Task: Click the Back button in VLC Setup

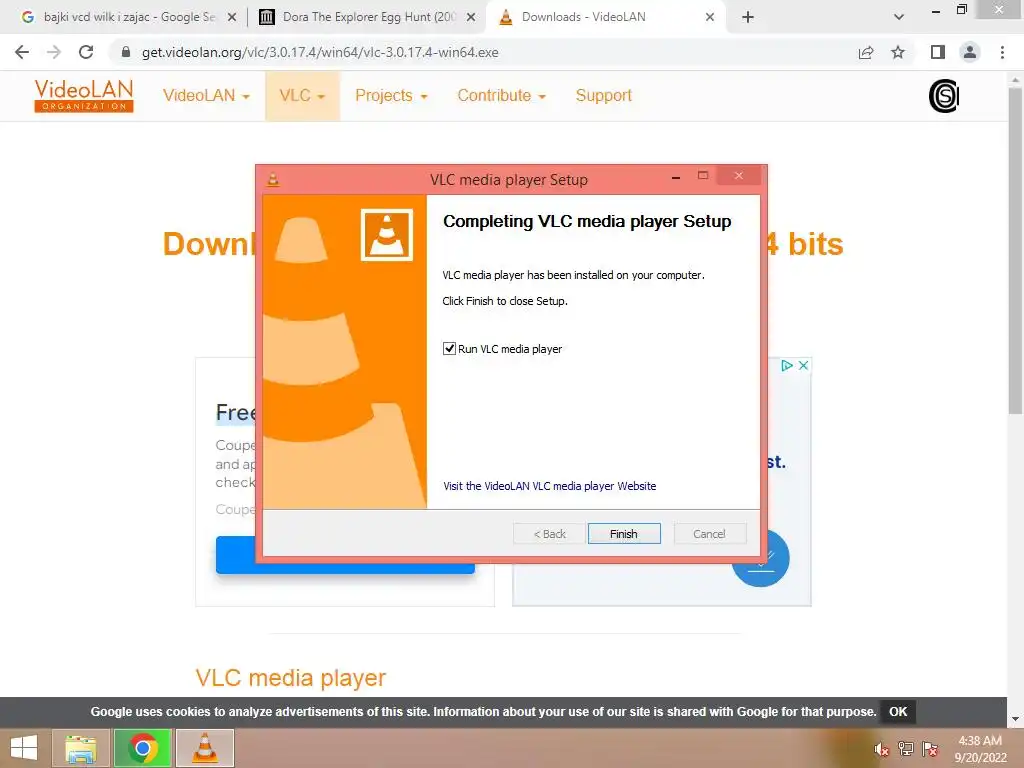Action: point(549,534)
